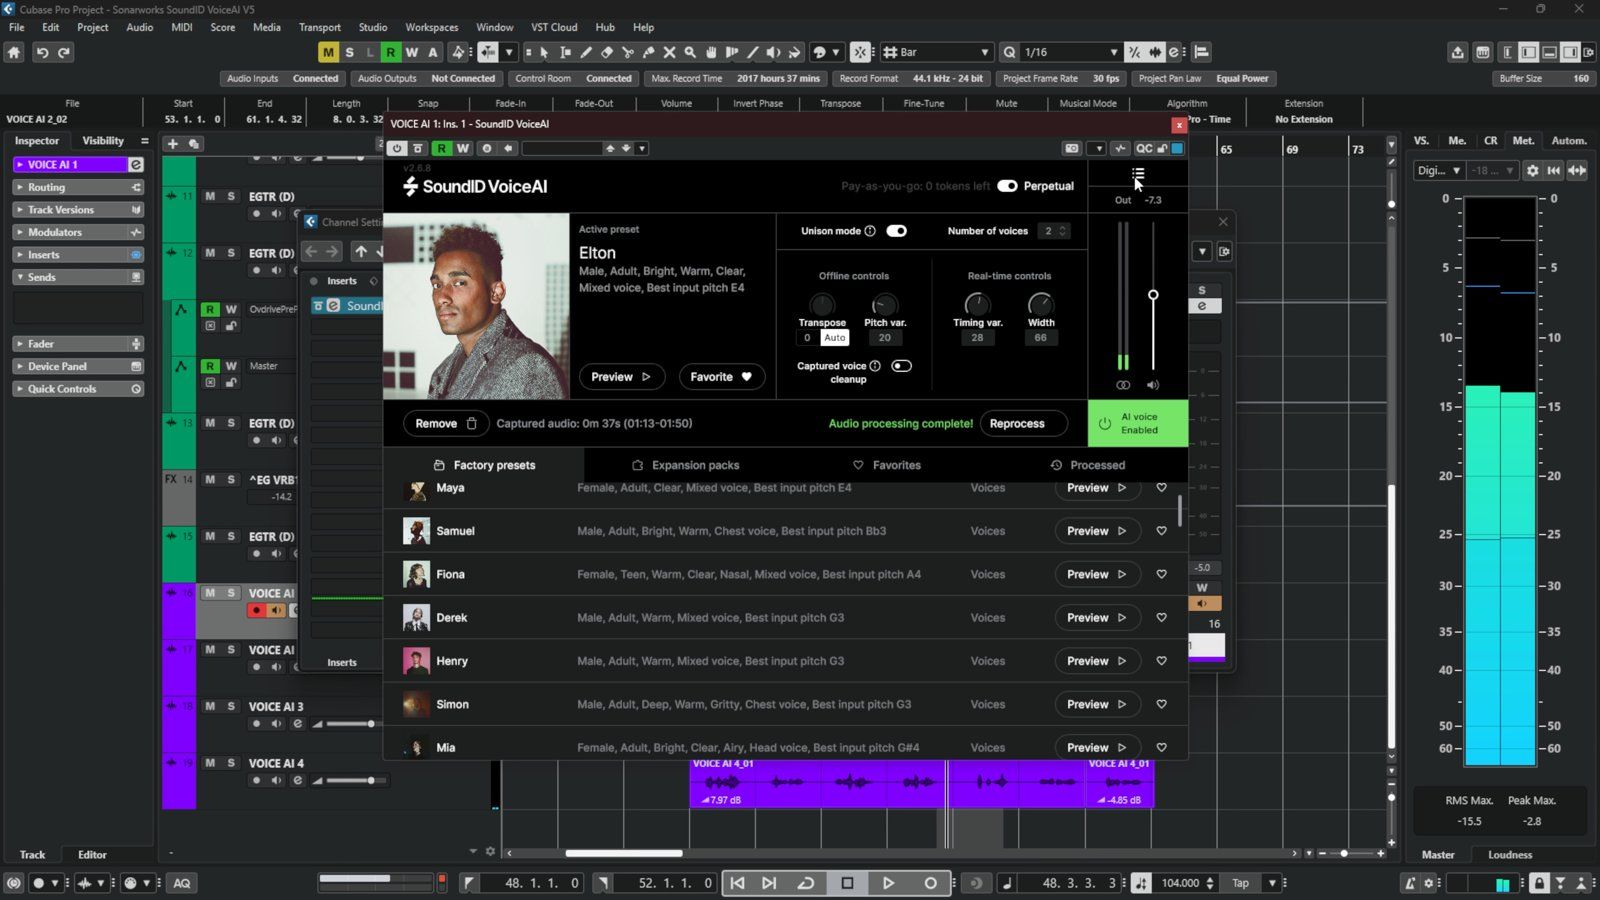Open SoundID VoiceAI hamburger menu

pos(1138,176)
